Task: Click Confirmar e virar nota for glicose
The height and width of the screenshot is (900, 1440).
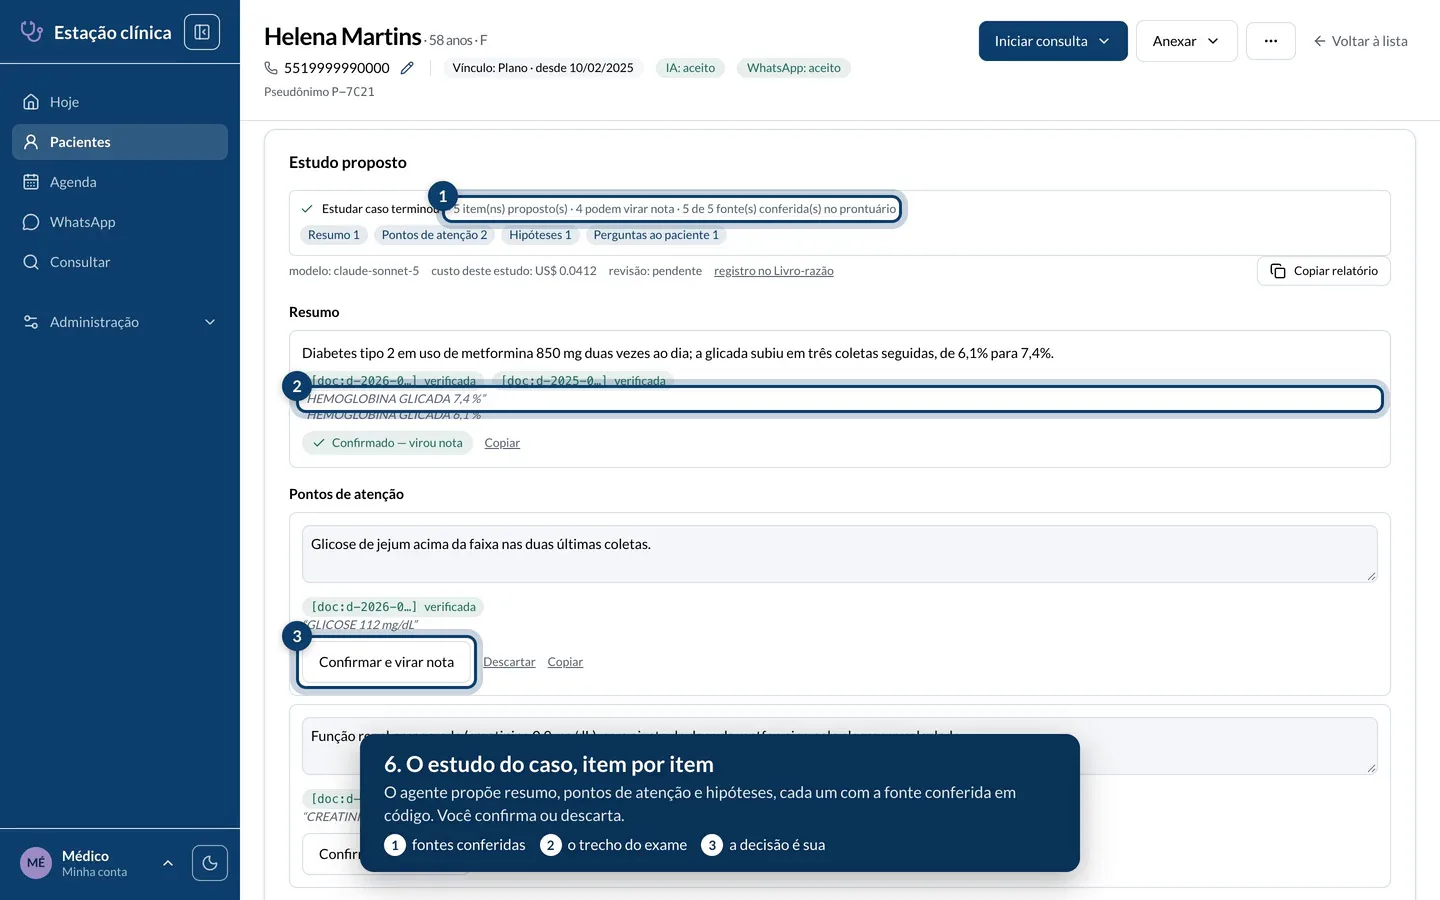Action: [386, 662]
